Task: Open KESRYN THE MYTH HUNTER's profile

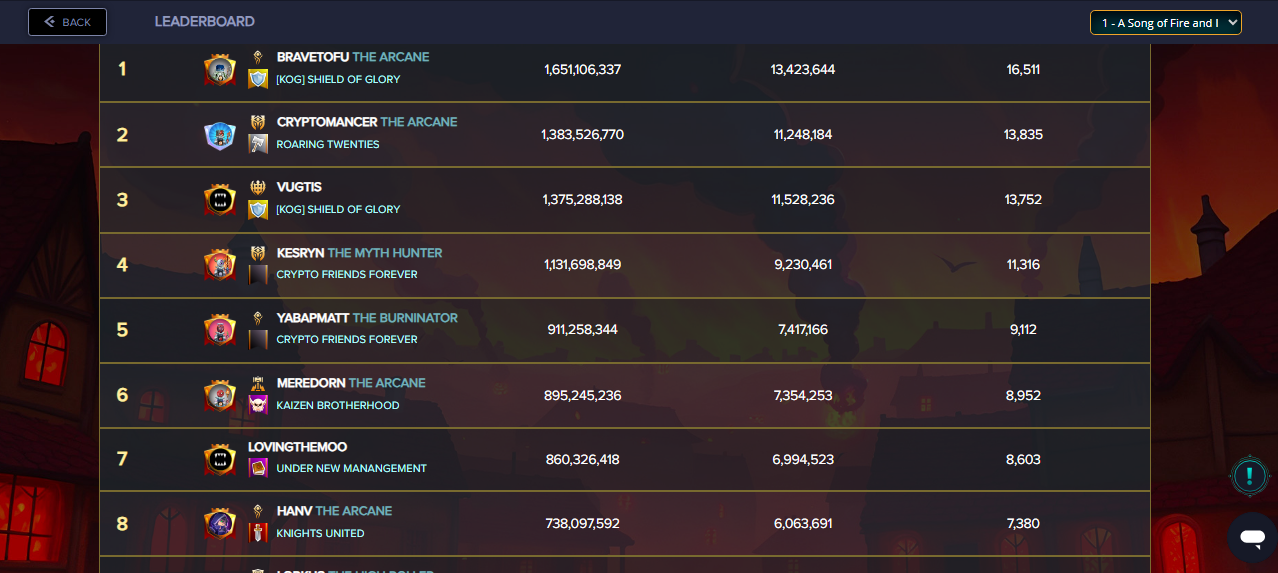Action: point(359,253)
